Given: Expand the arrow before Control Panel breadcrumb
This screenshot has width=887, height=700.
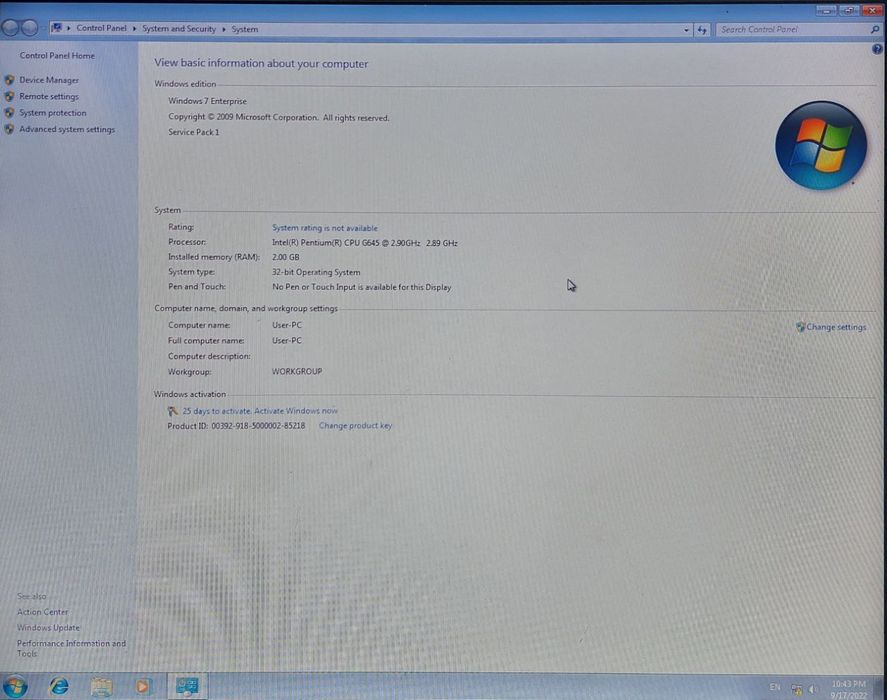Looking at the screenshot, I should pyautogui.click(x=68, y=28).
